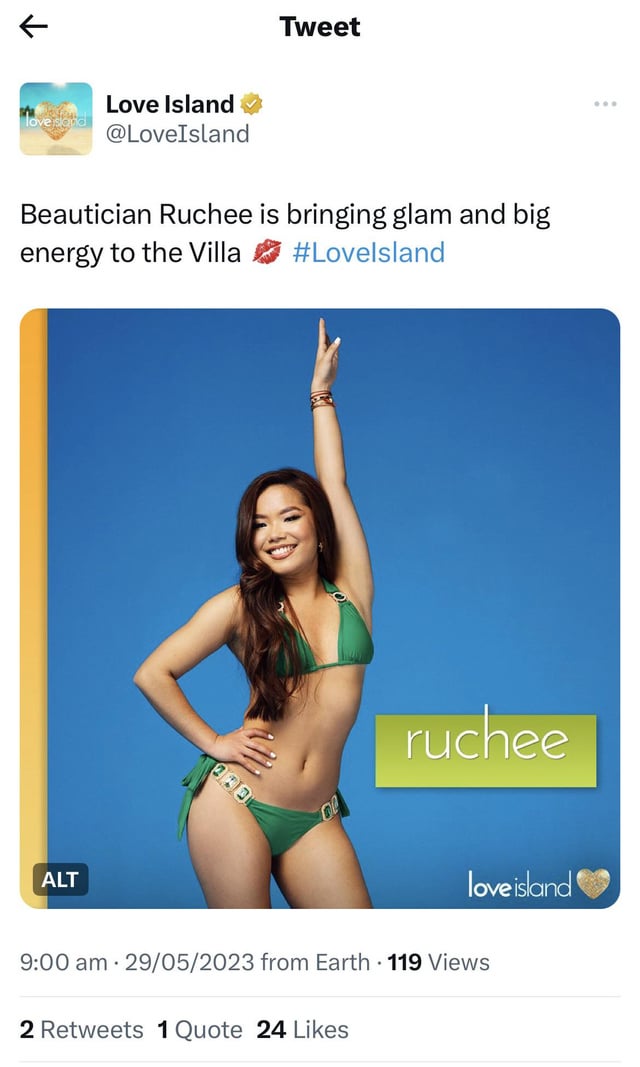Viewport: 640px width, 1067px height.
Task: Click the 119 Views counter
Action: tap(439, 962)
